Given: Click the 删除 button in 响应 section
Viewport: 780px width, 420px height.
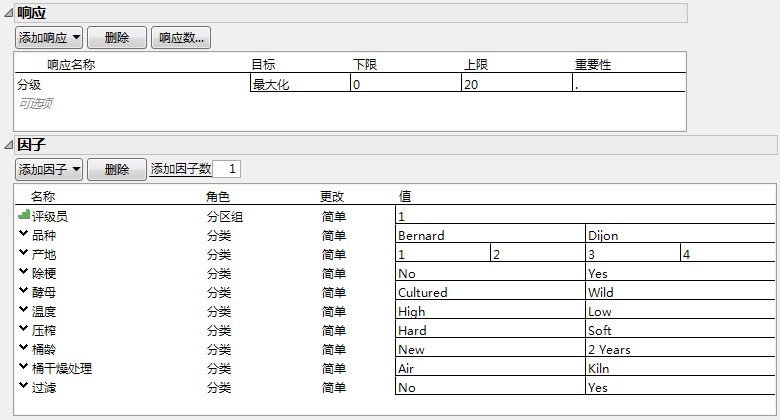Looking at the screenshot, I should coord(116,38).
